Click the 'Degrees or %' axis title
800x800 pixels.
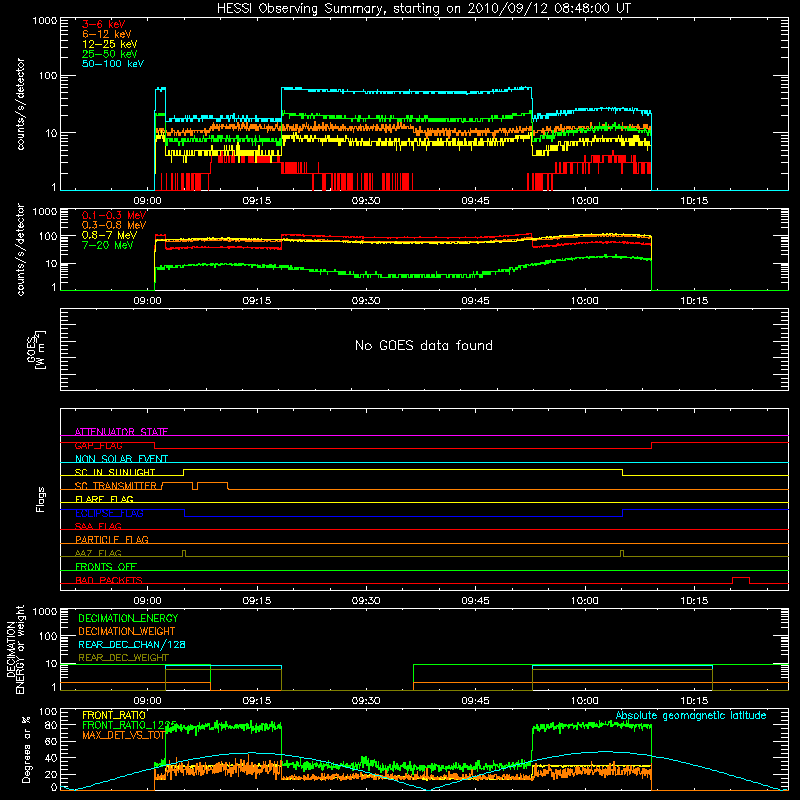point(26,749)
